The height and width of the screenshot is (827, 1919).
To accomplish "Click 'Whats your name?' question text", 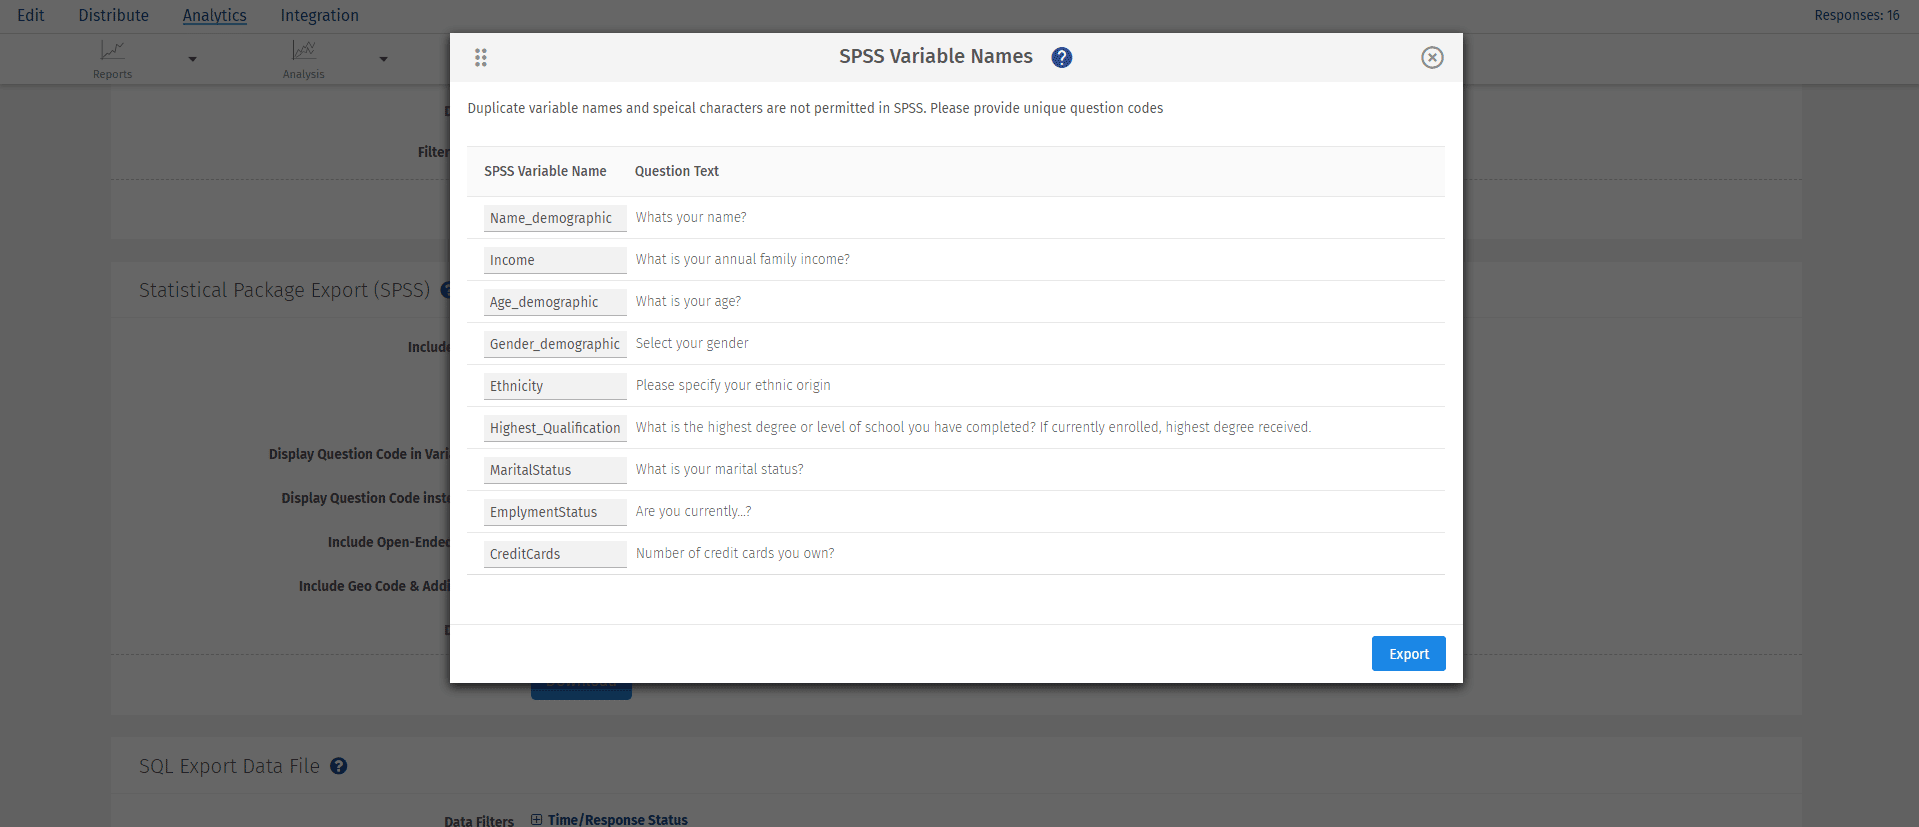I will [691, 217].
